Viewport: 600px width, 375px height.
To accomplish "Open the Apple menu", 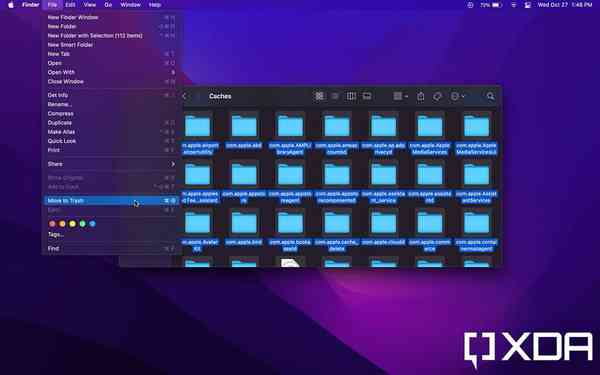I will pyautogui.click(x=11, y=5).
